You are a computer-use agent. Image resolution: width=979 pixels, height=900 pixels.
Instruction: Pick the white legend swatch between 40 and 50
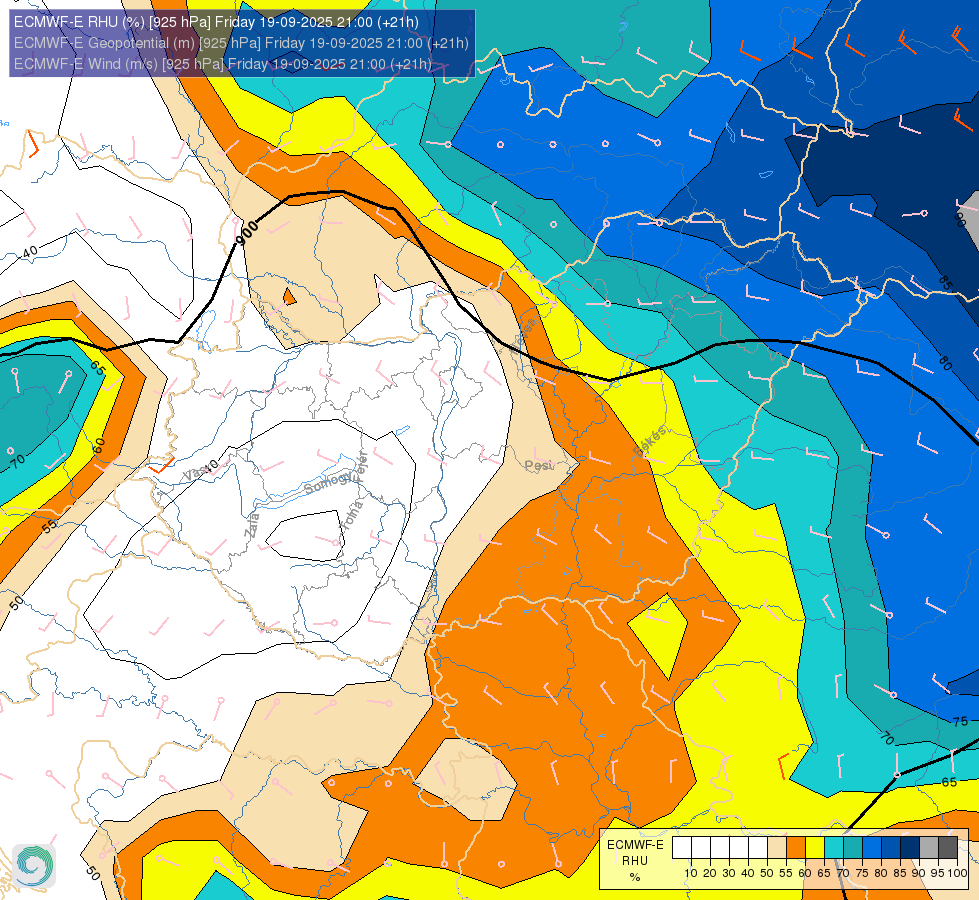click(x=758, y=848)
